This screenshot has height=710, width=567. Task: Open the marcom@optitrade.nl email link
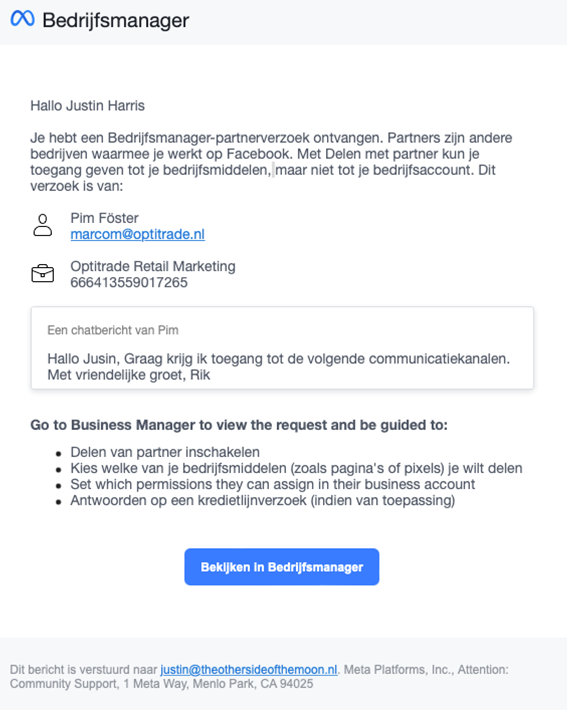click(138, 234)
